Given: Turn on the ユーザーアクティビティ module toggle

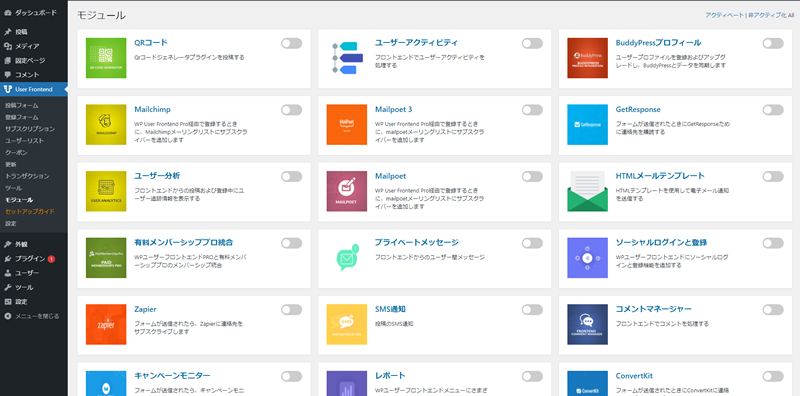Looking at the screenshot, I should [532, 43].
